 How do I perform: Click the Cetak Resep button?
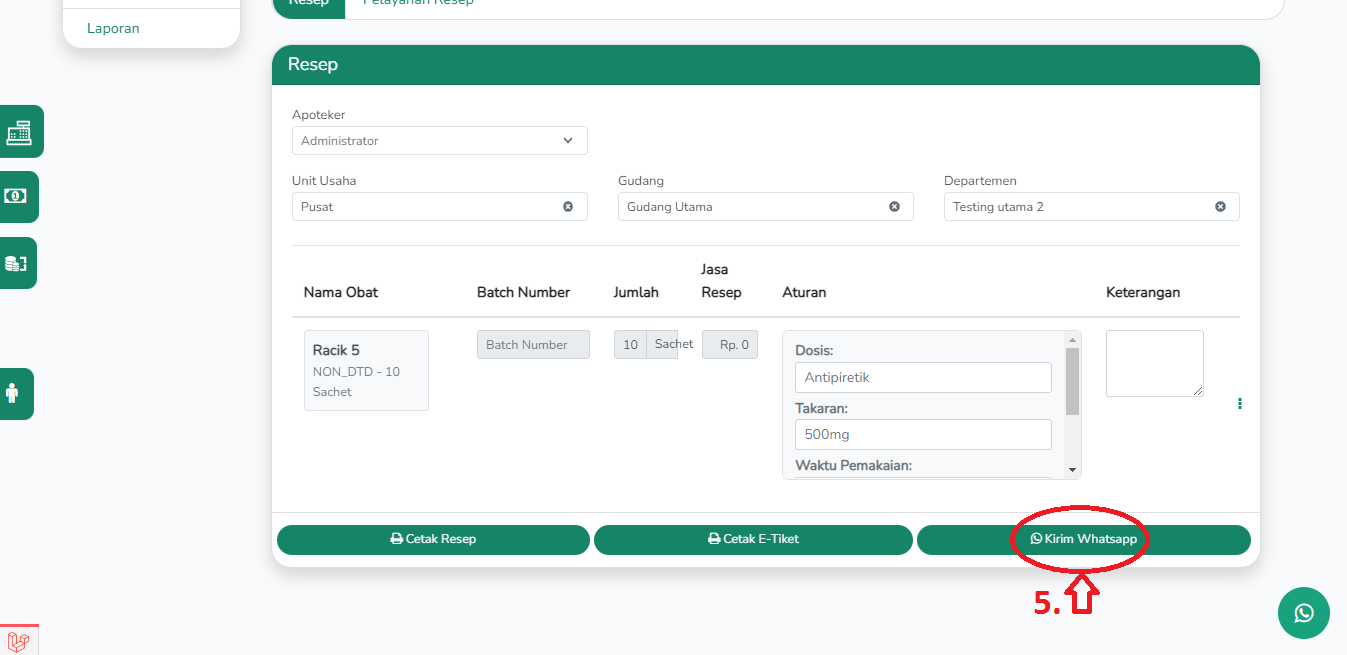point(433,539)
